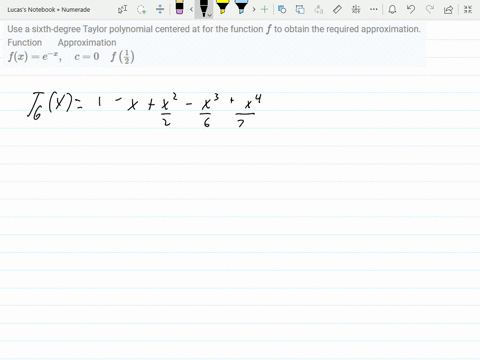Screen dimensions: 480x360
Task: Click the ink to text icon
Action: [319, 9]
